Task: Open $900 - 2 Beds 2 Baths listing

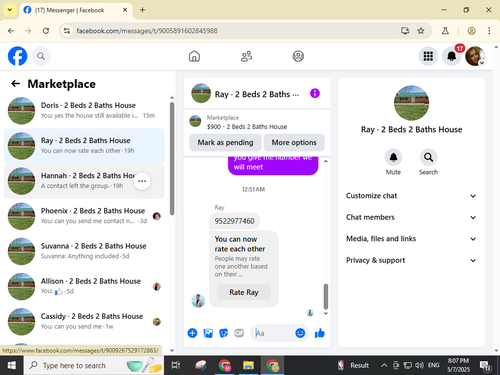Action: pyautogui.click(x=247, y=127)
